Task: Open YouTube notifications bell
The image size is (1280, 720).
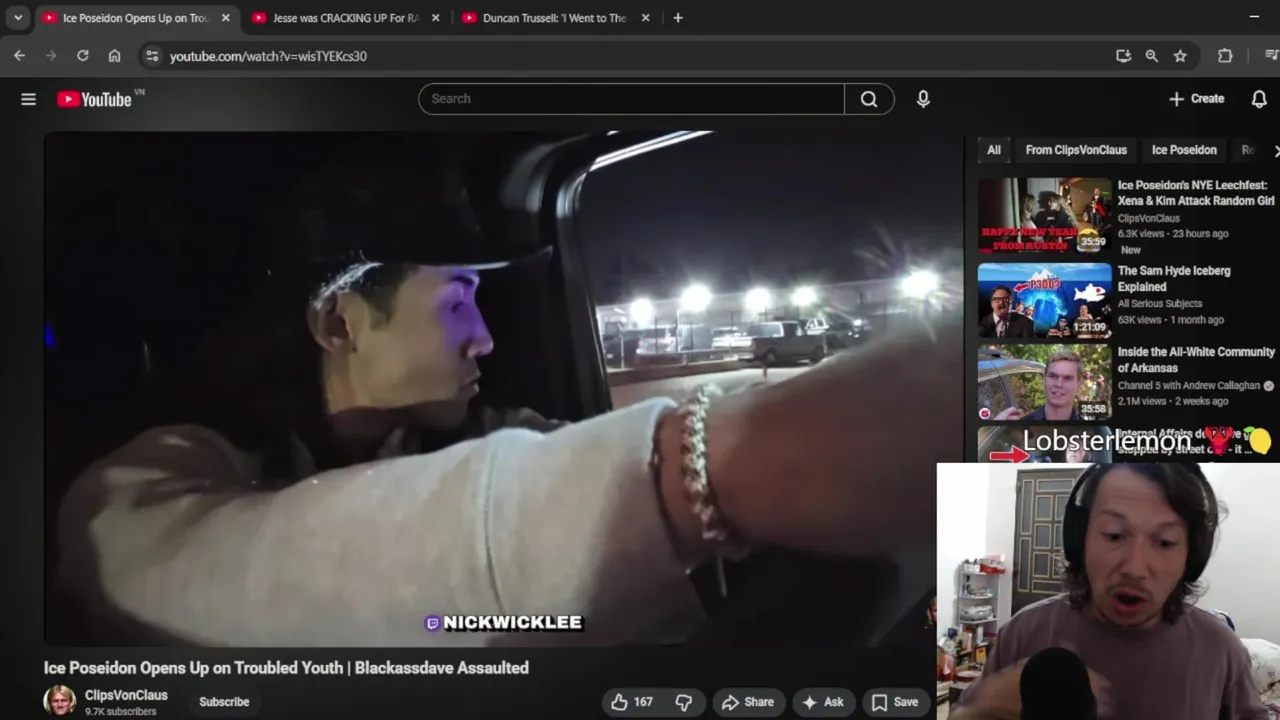Action: (1259, 99)
